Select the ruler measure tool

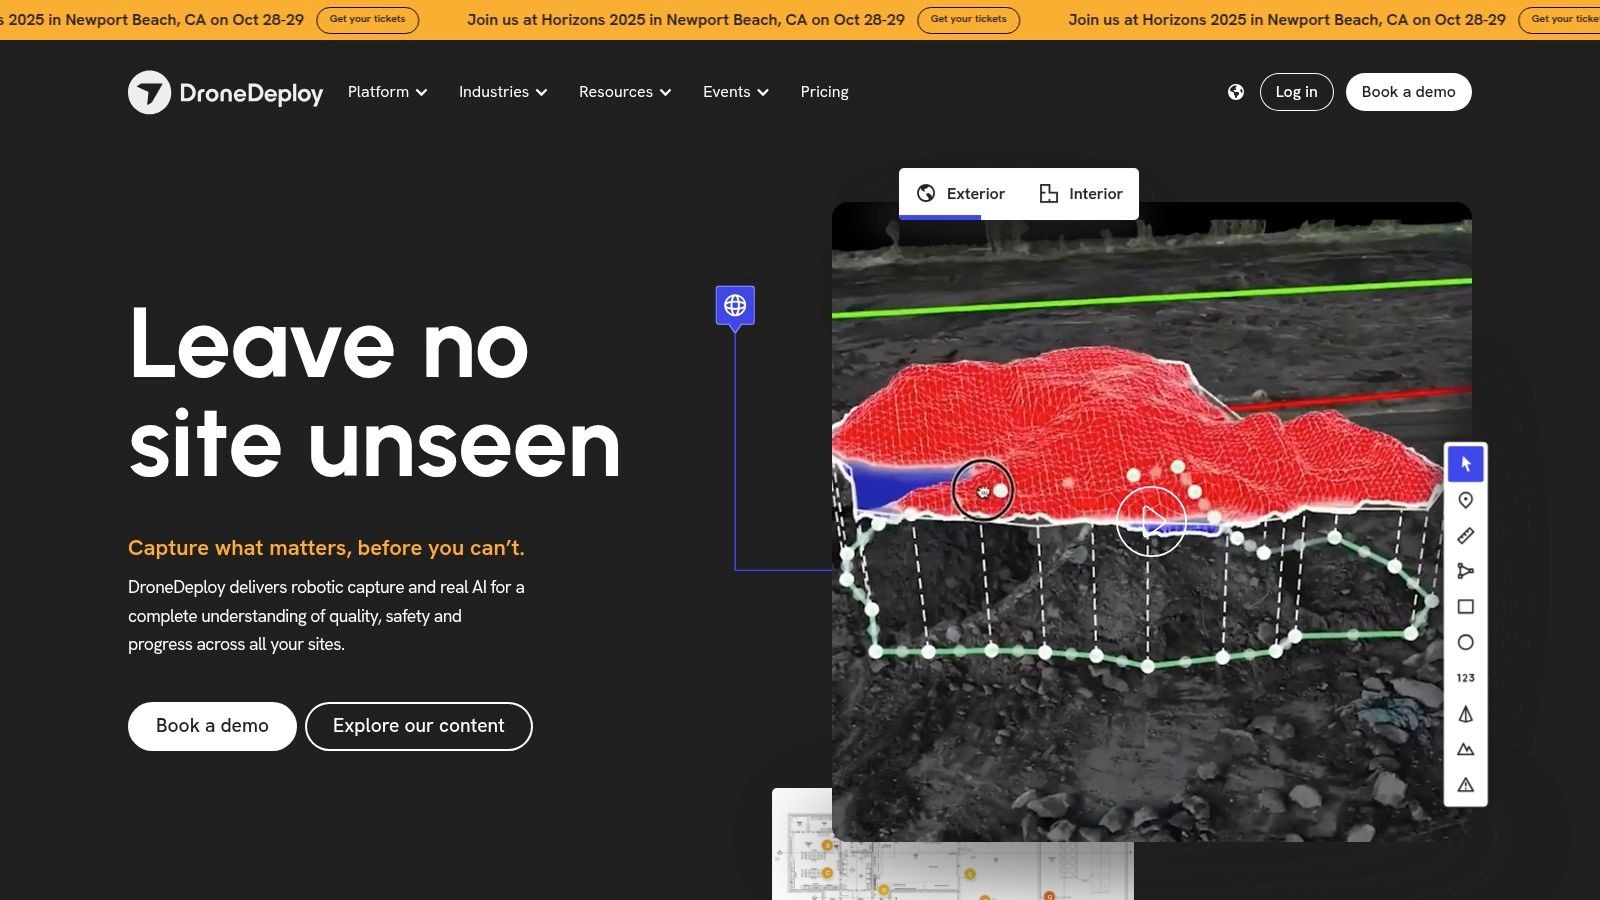[x=1466, y=536]
